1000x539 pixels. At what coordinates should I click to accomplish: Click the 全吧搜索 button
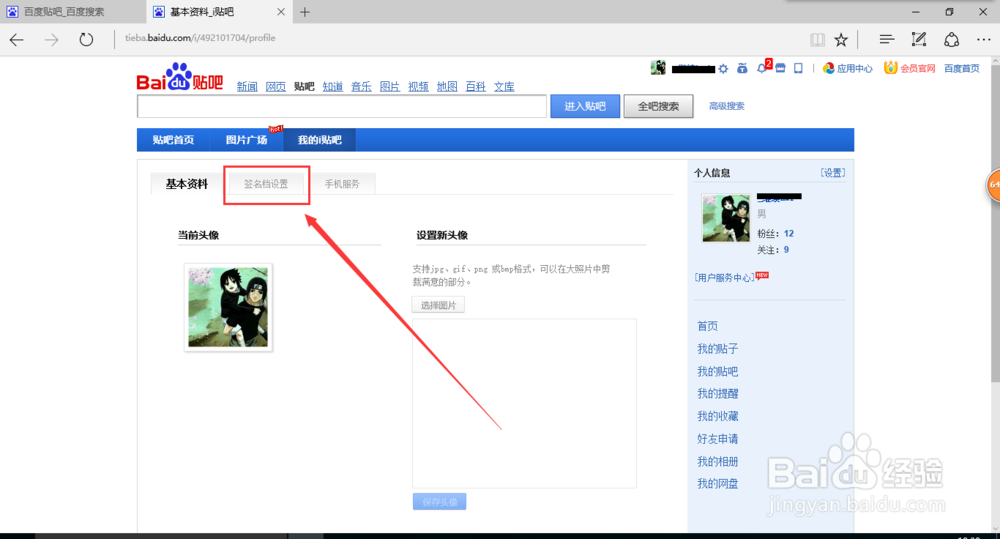(658, 106)
